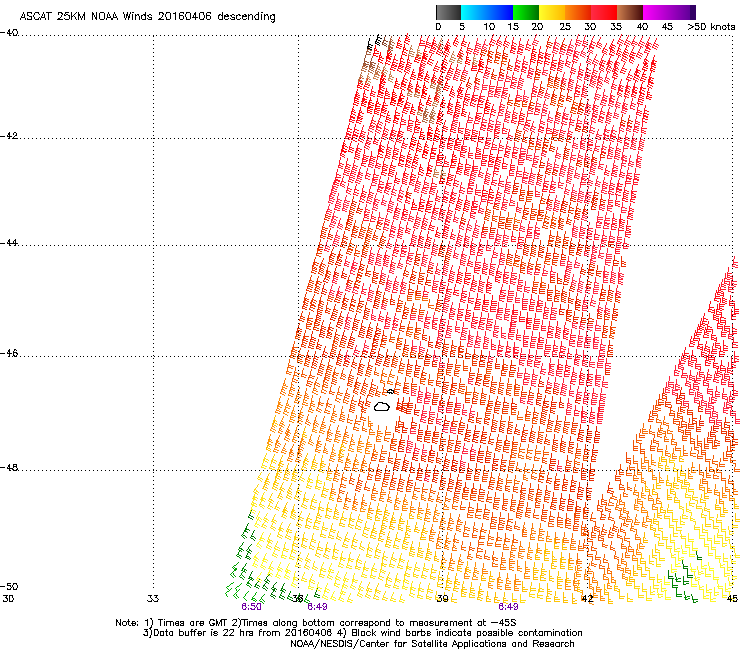Click the red 30-35 knots color bar segment

click(x=604, y=12)
